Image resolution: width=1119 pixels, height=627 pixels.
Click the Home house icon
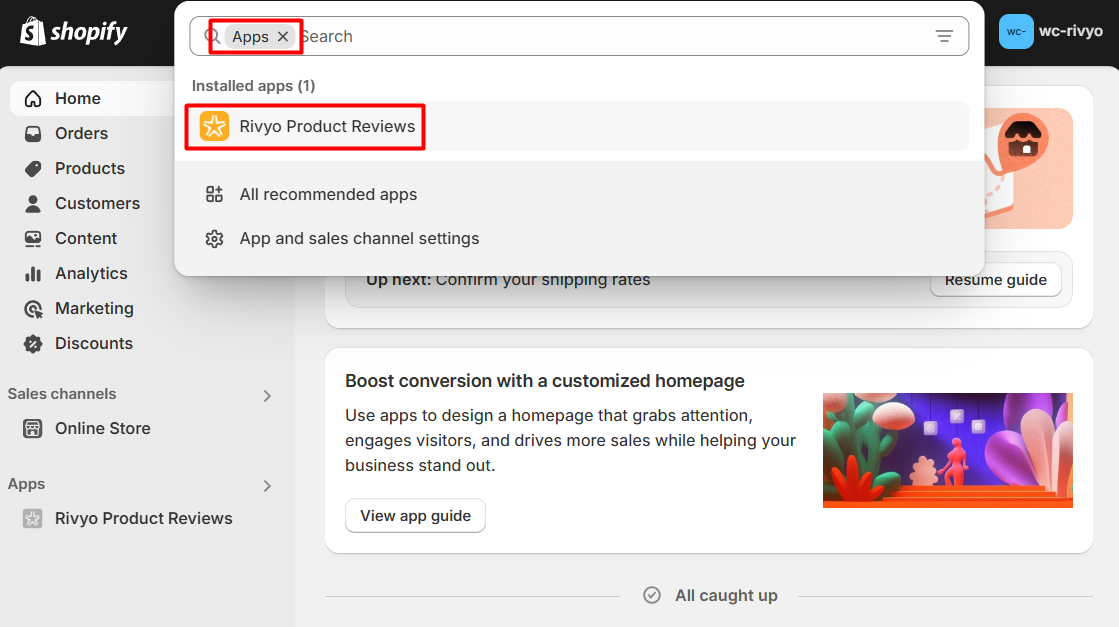(33, 98)
